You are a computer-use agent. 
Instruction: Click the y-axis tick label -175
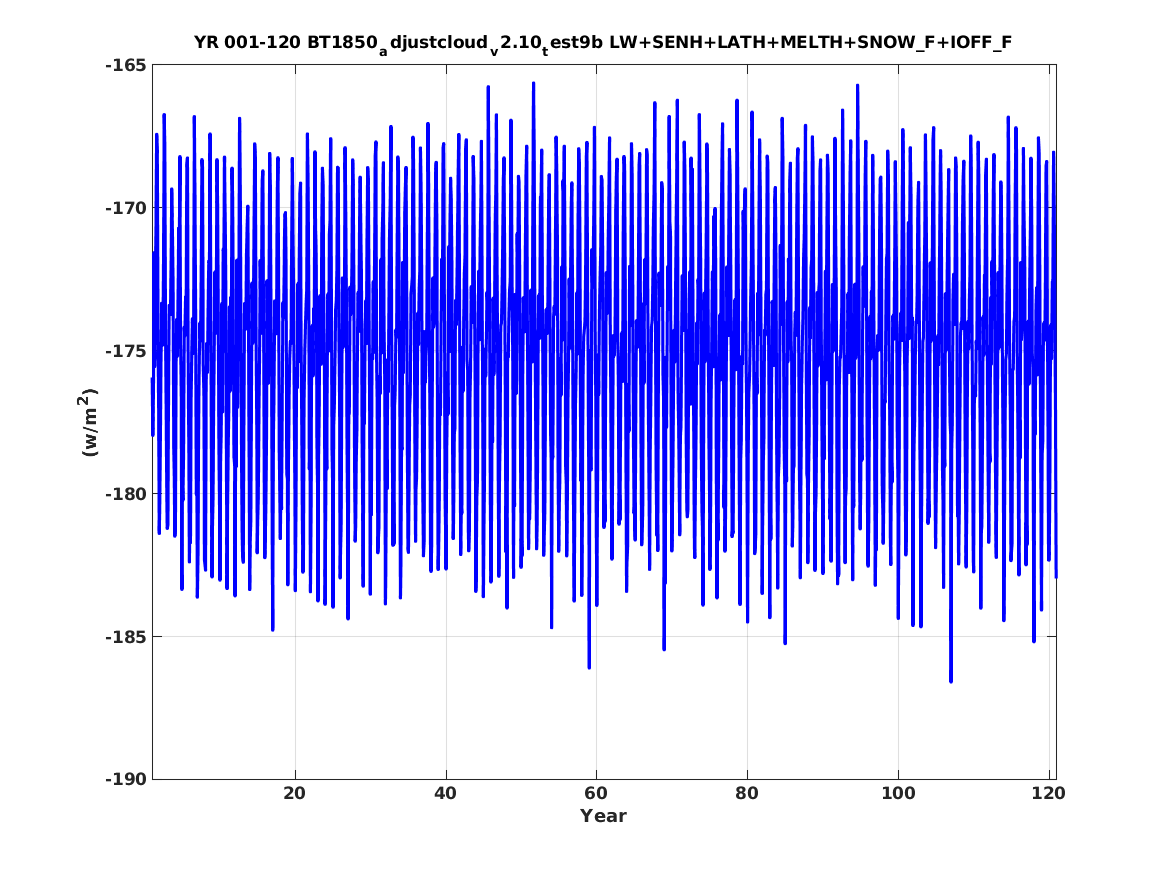(127, 351)
